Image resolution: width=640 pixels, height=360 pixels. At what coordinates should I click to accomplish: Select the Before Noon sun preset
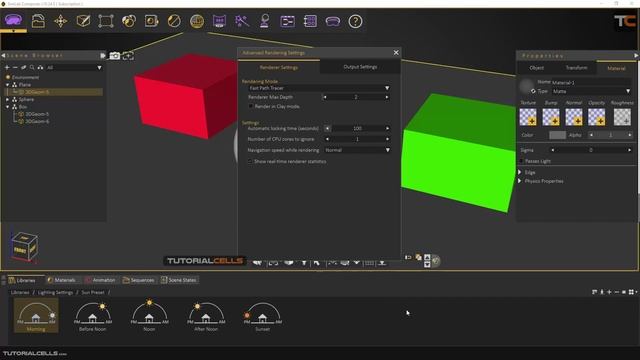tap(93, 316)
